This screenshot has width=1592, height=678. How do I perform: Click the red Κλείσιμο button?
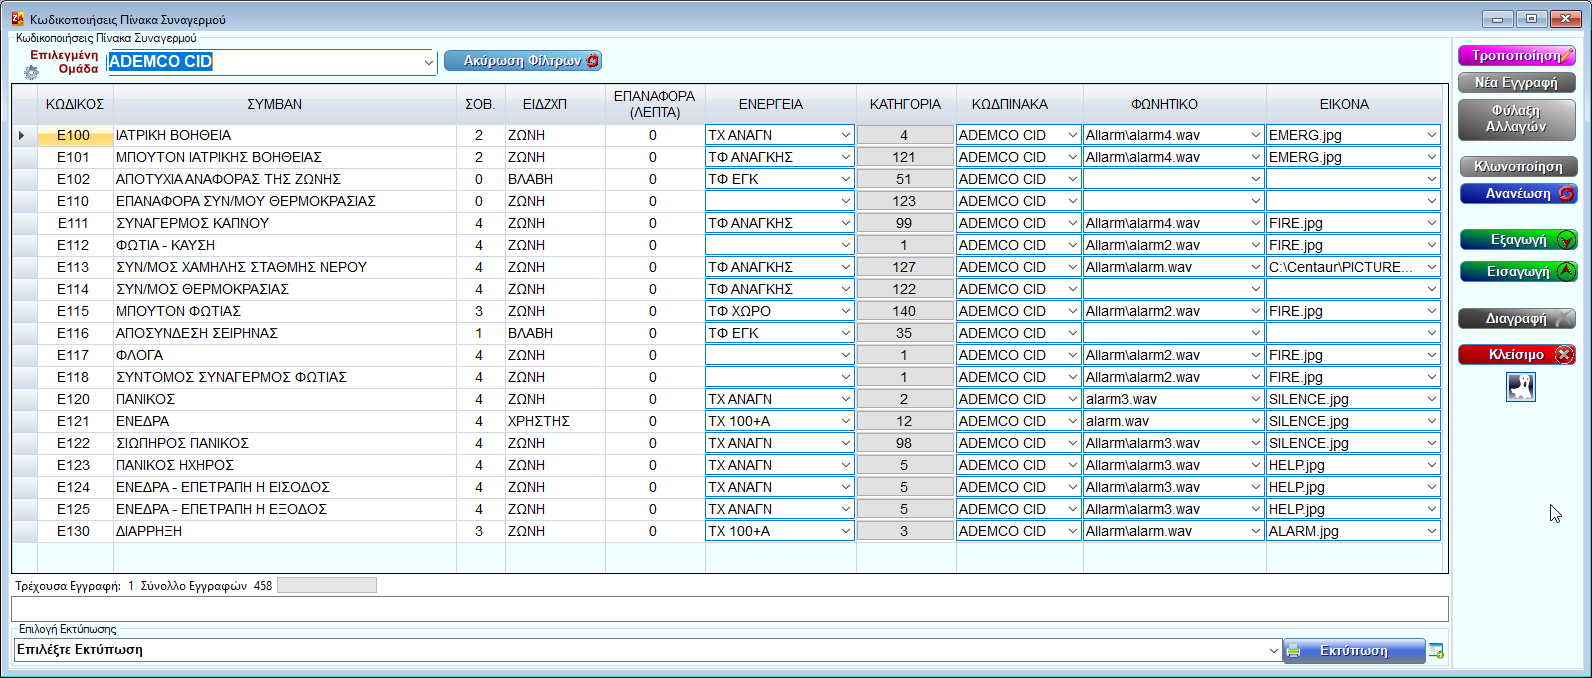click(x=1517, y=355)
